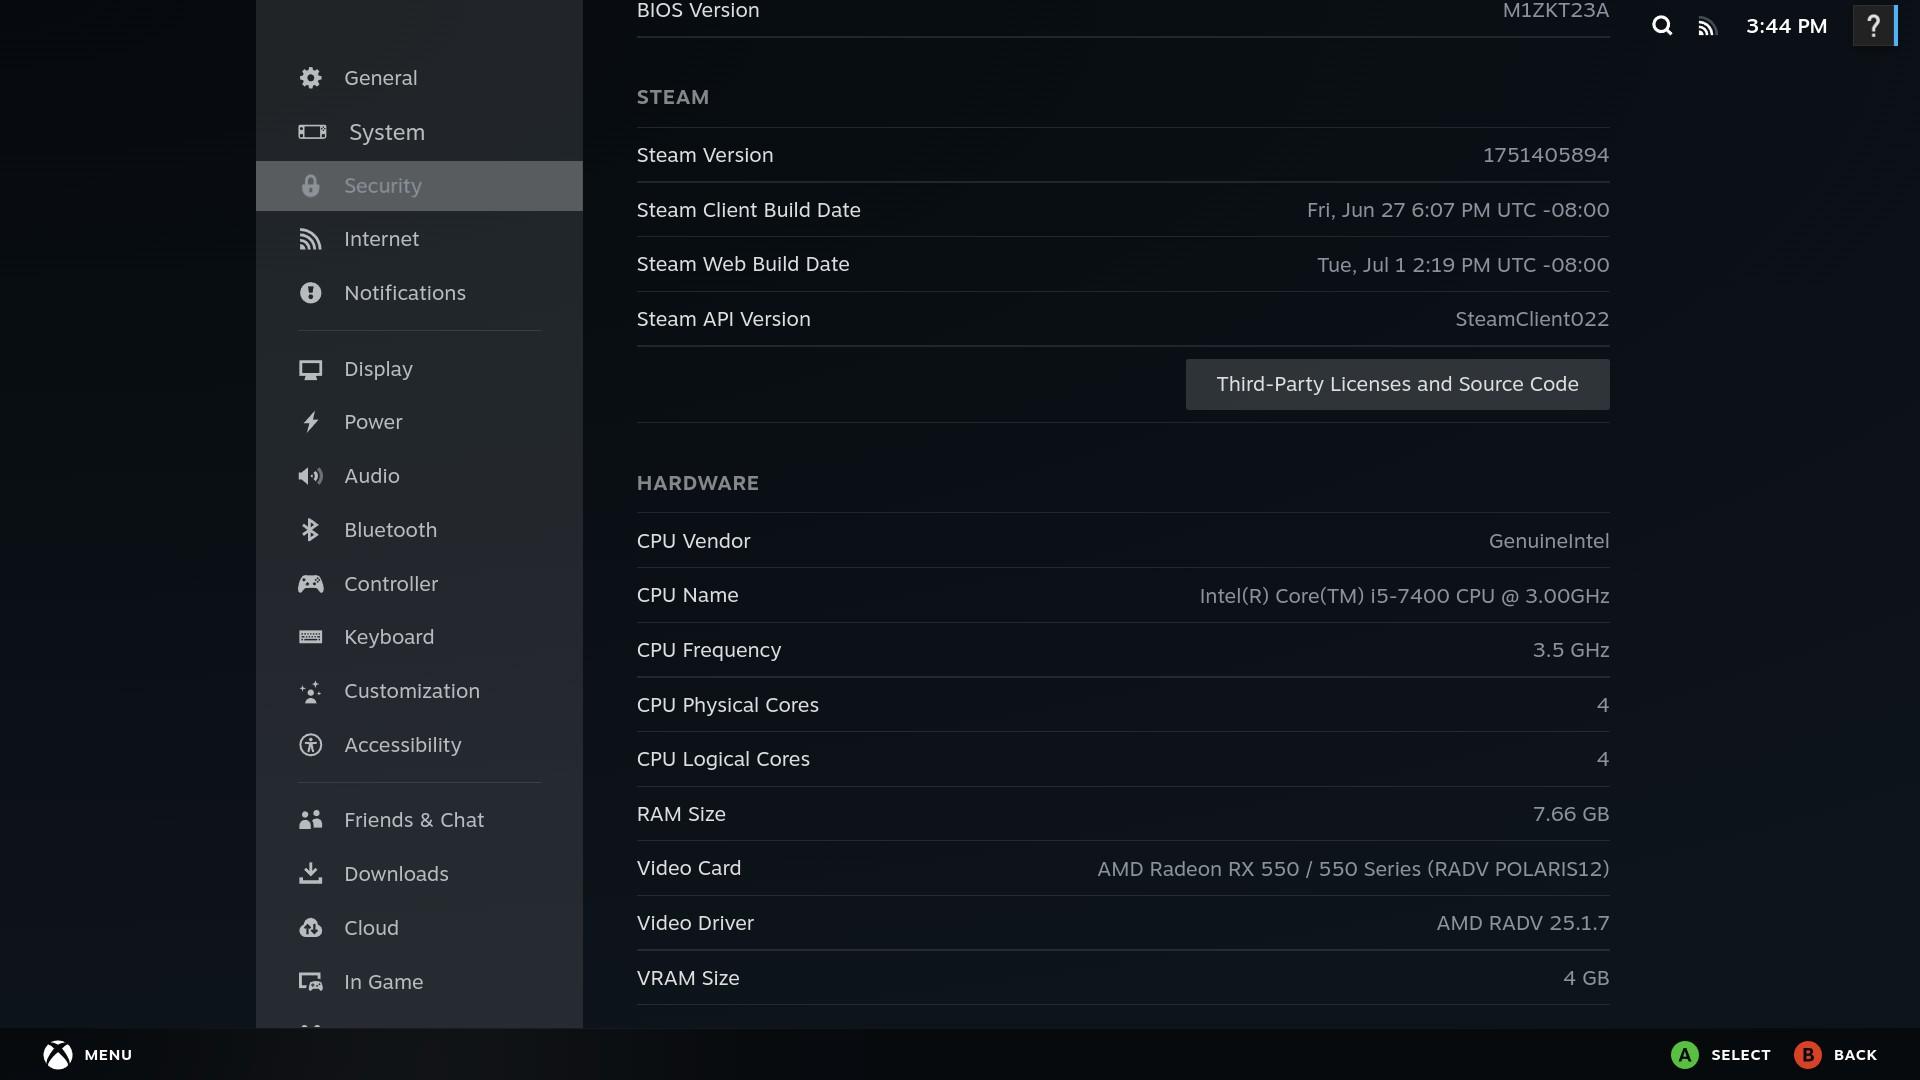Screen dimensions: 1920x1080
Task: Click the Cloud icon in sidebar
Action: coord(311,928)
